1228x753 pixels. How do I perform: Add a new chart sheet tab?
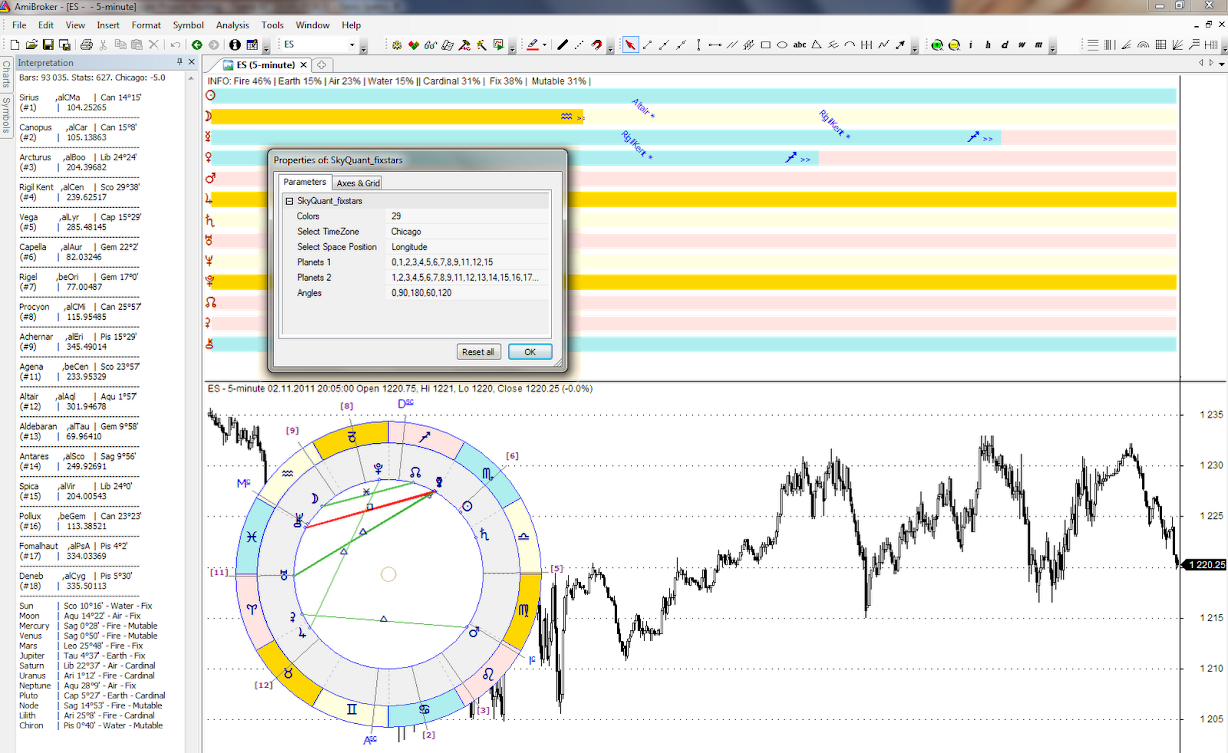(321, 64)
